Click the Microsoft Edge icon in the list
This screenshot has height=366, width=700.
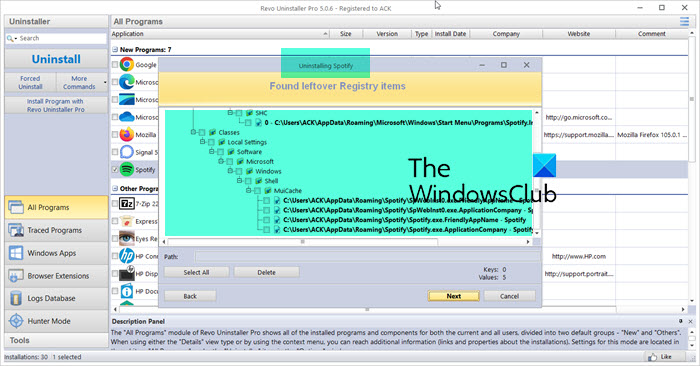127,82
